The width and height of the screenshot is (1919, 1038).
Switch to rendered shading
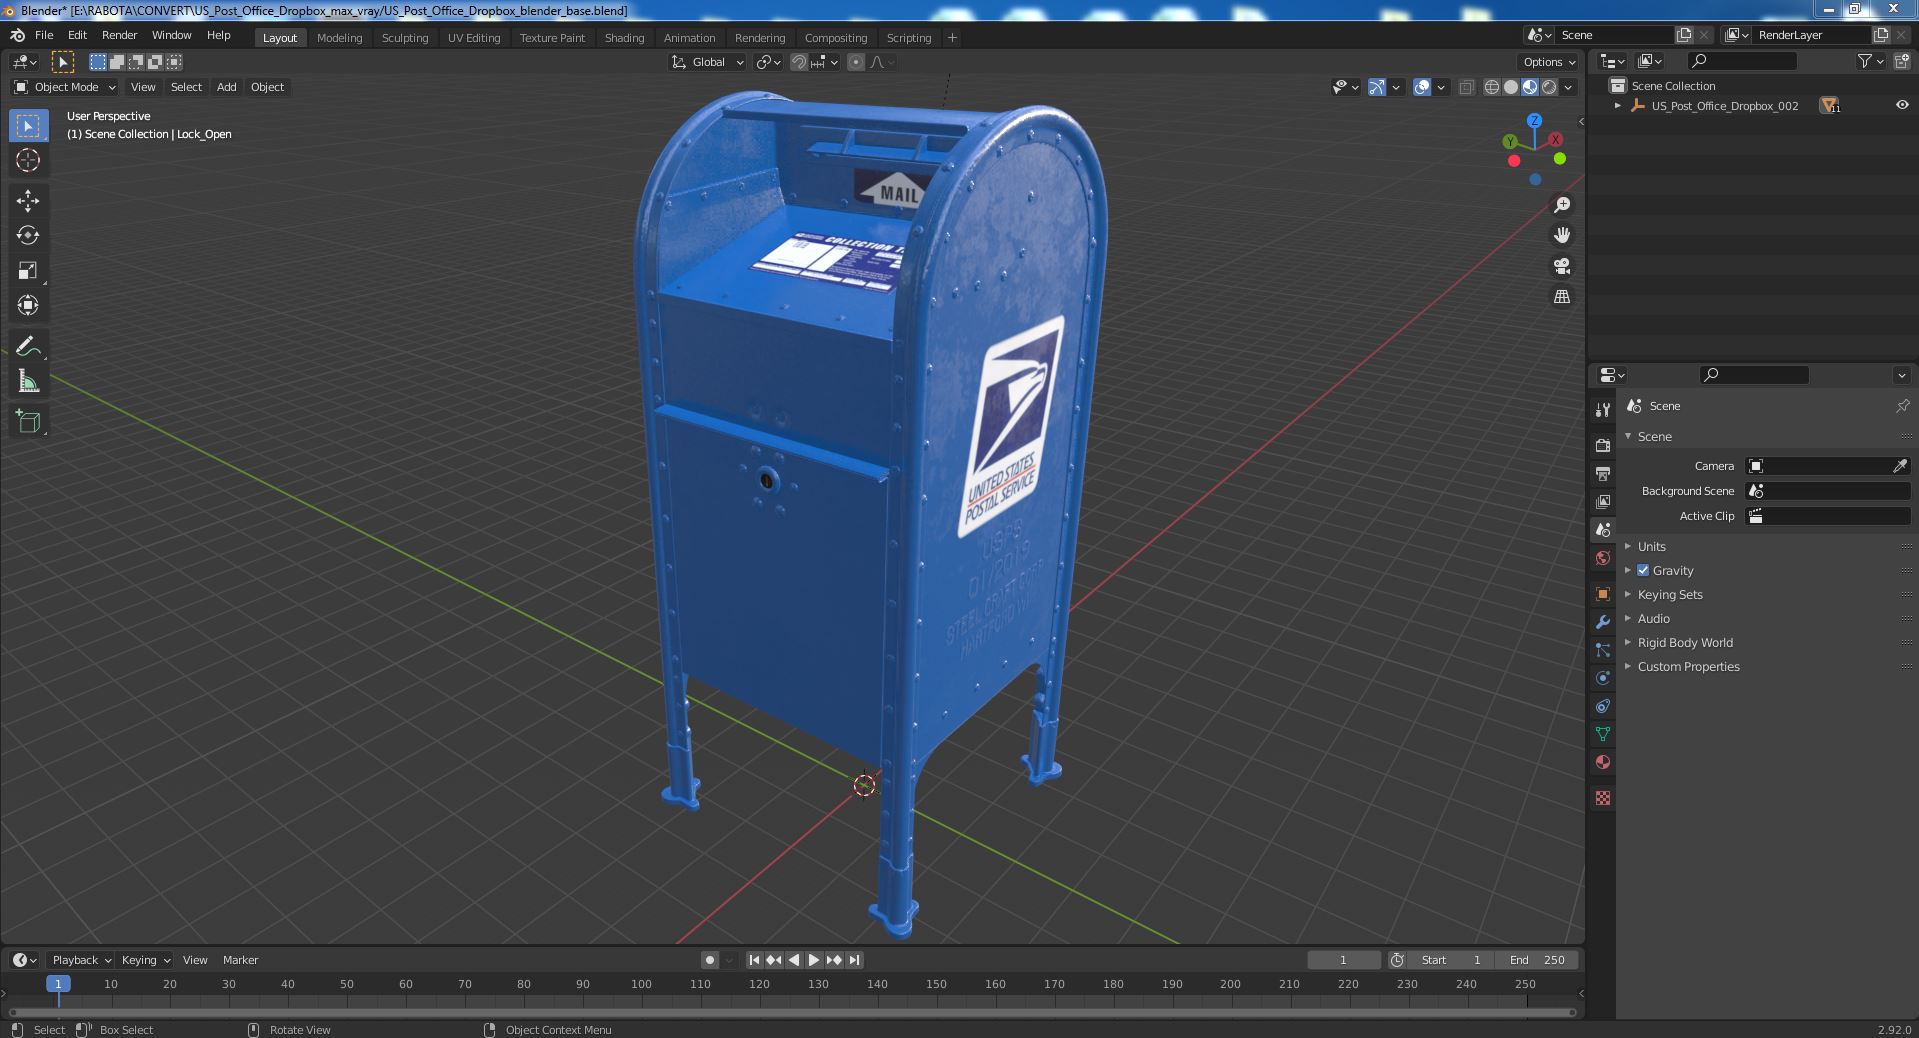pyautogui.click(x=1549, y=88)
